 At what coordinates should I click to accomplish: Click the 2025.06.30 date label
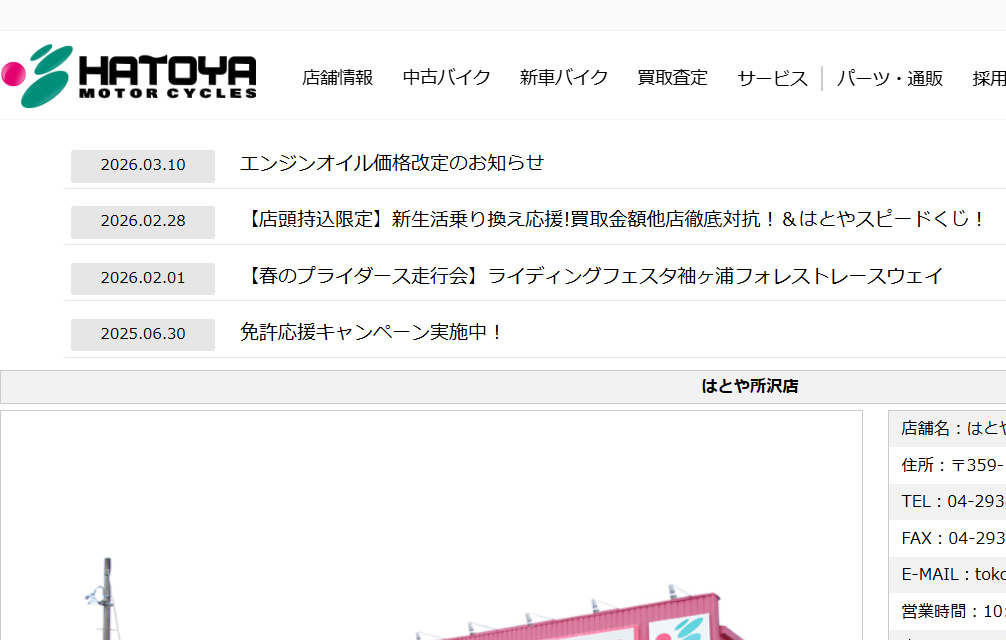pos(143,334)
